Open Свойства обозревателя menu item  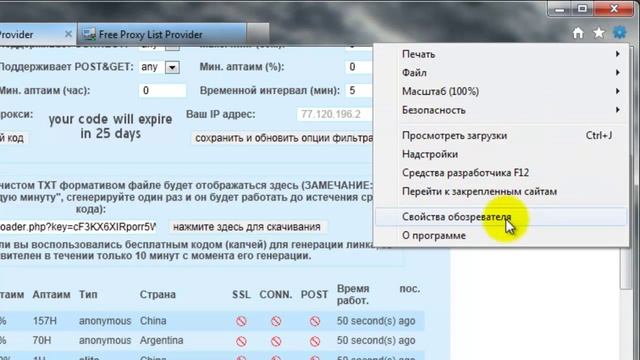click(x=501, y=217)
